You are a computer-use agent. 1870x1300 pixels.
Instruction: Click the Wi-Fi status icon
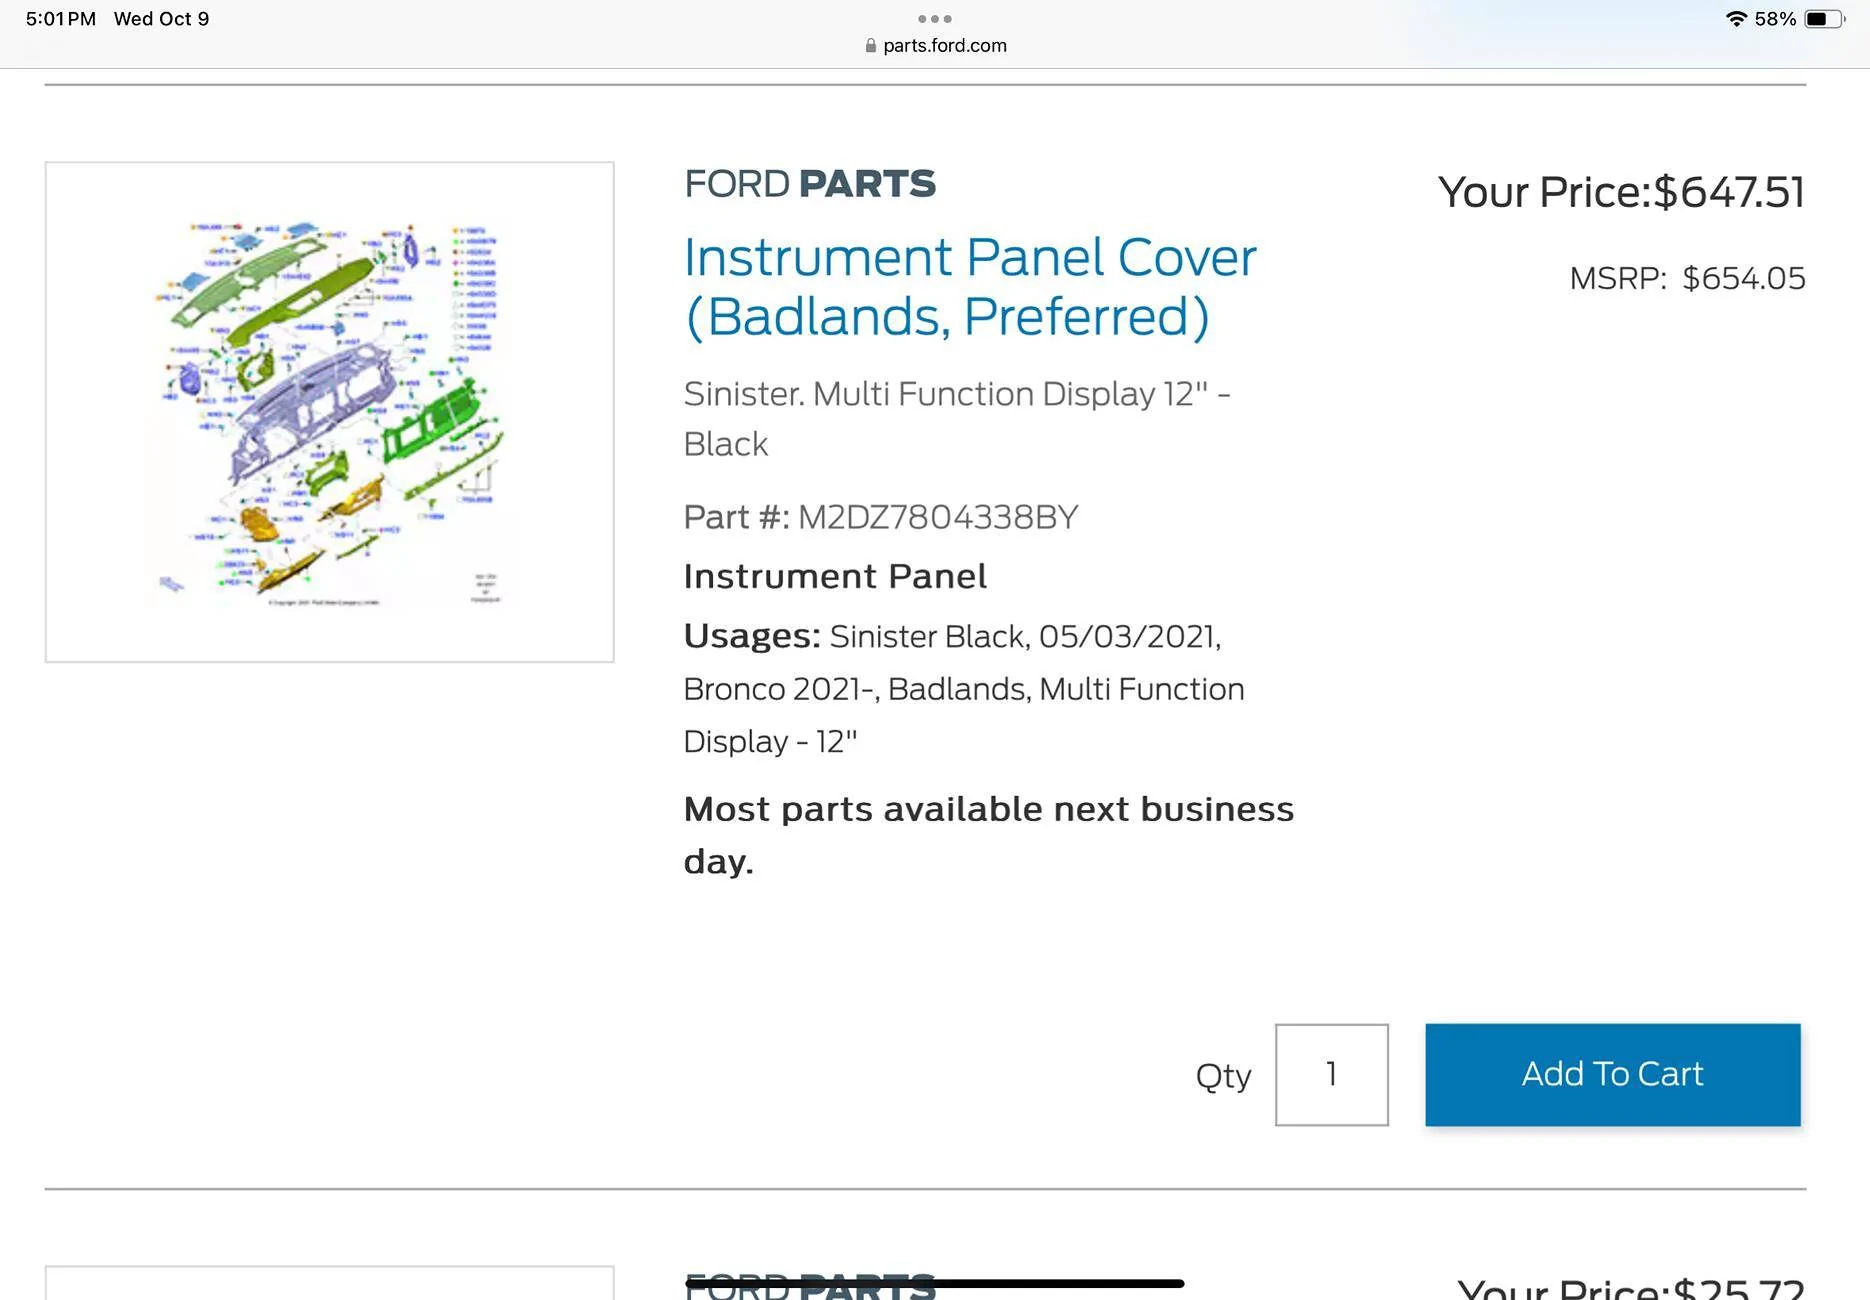point(1736,19)
